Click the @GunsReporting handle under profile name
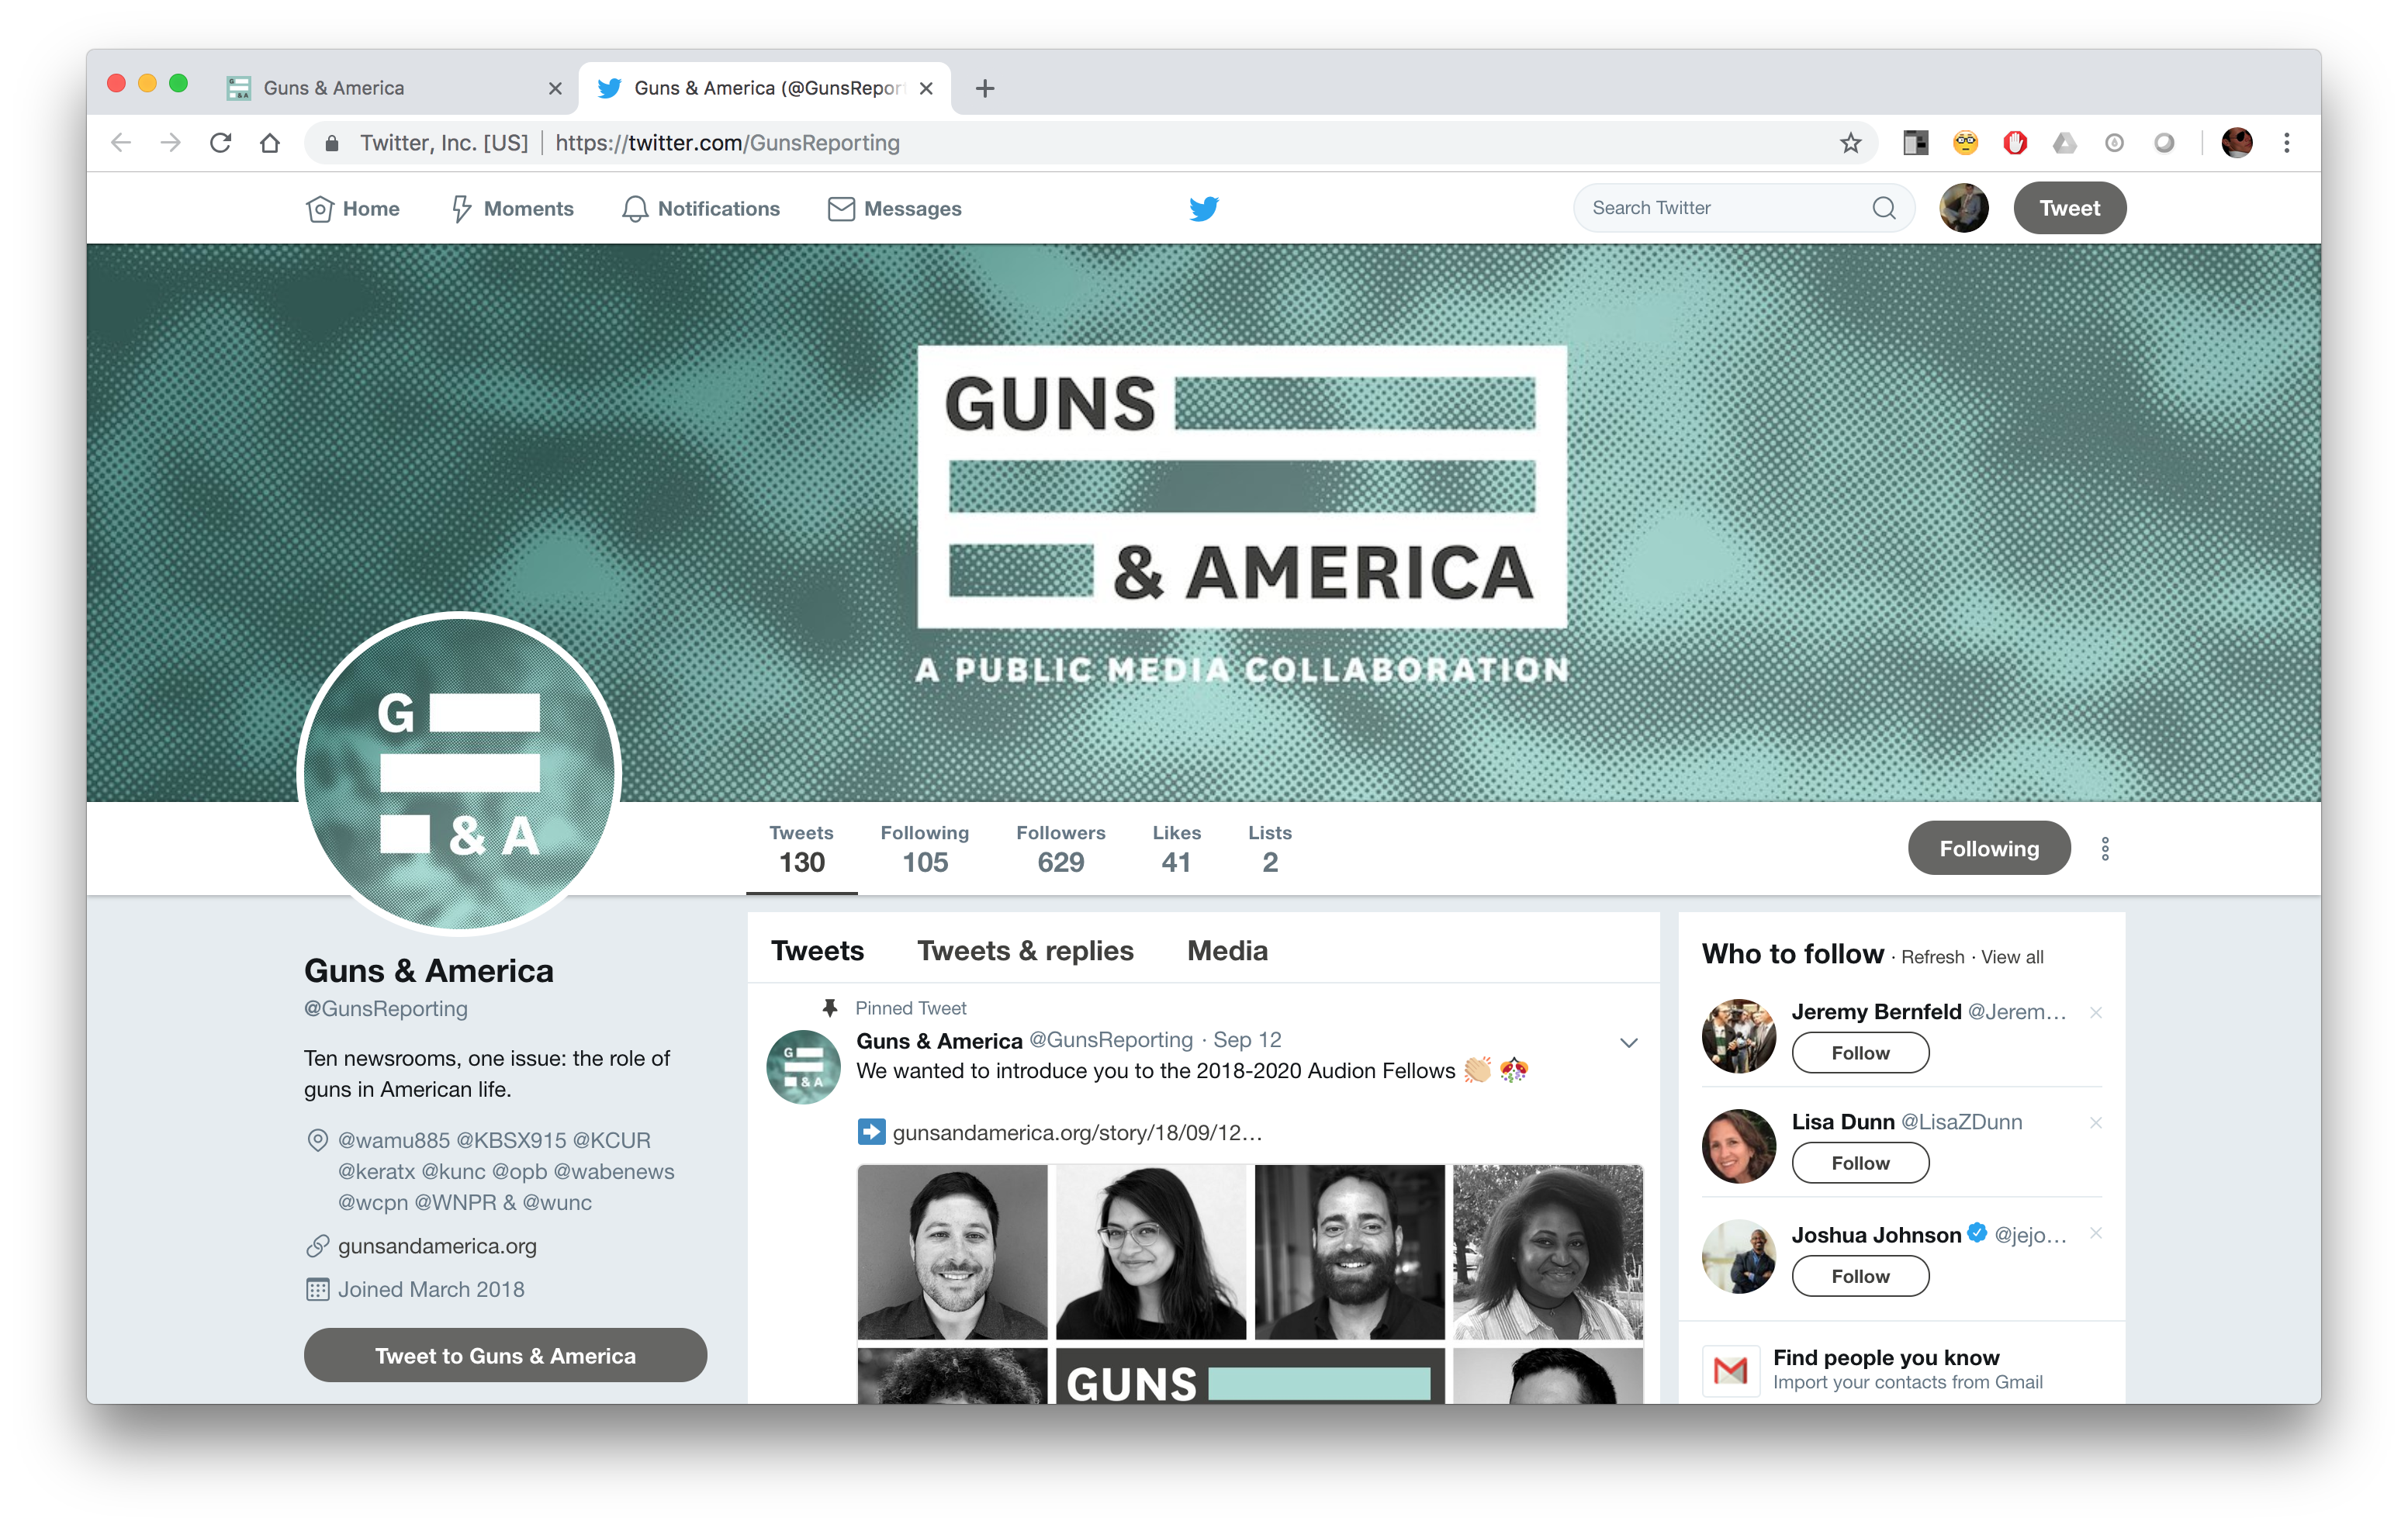The image size is (2408, 1528). point(386,1009)
